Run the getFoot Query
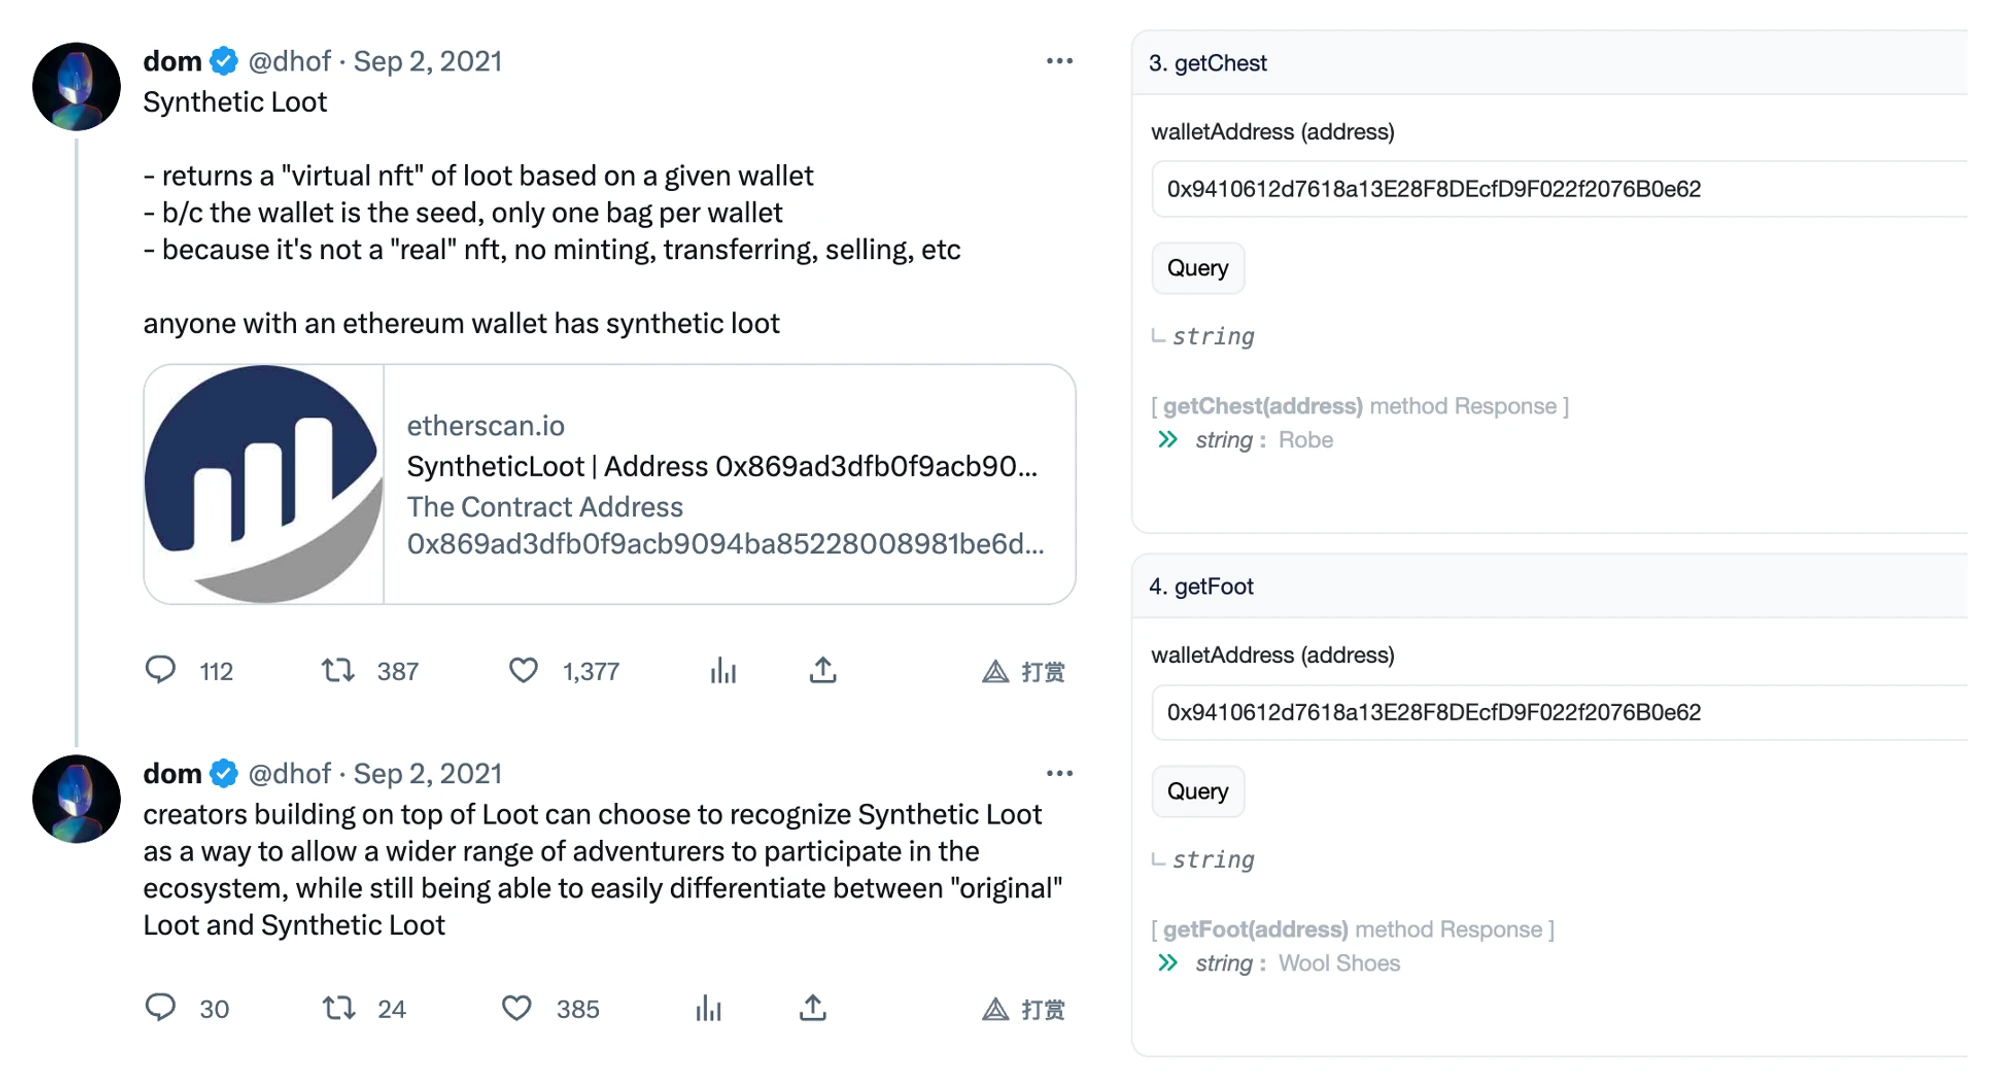 1197,791
